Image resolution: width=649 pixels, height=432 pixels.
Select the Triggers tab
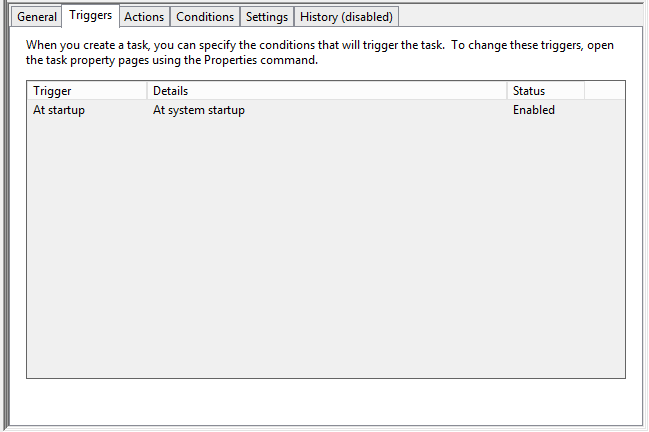click(x=90, y=16)
